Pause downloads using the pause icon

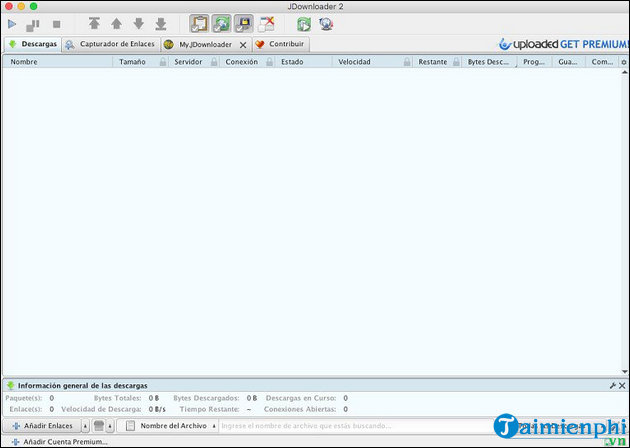[x=33, y=25]
